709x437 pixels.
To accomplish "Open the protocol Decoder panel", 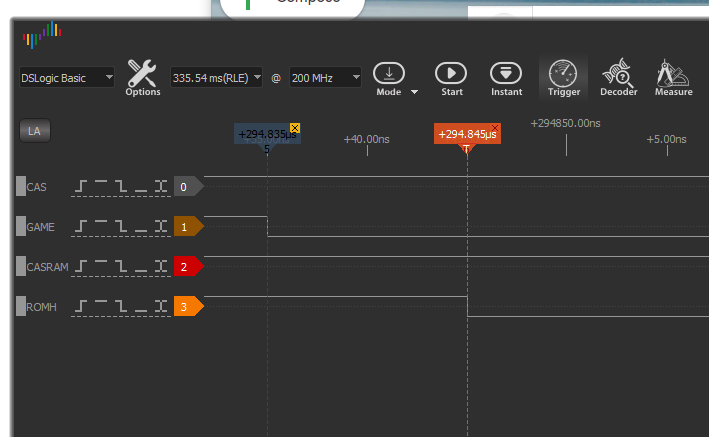I will (x=618, y=77).
